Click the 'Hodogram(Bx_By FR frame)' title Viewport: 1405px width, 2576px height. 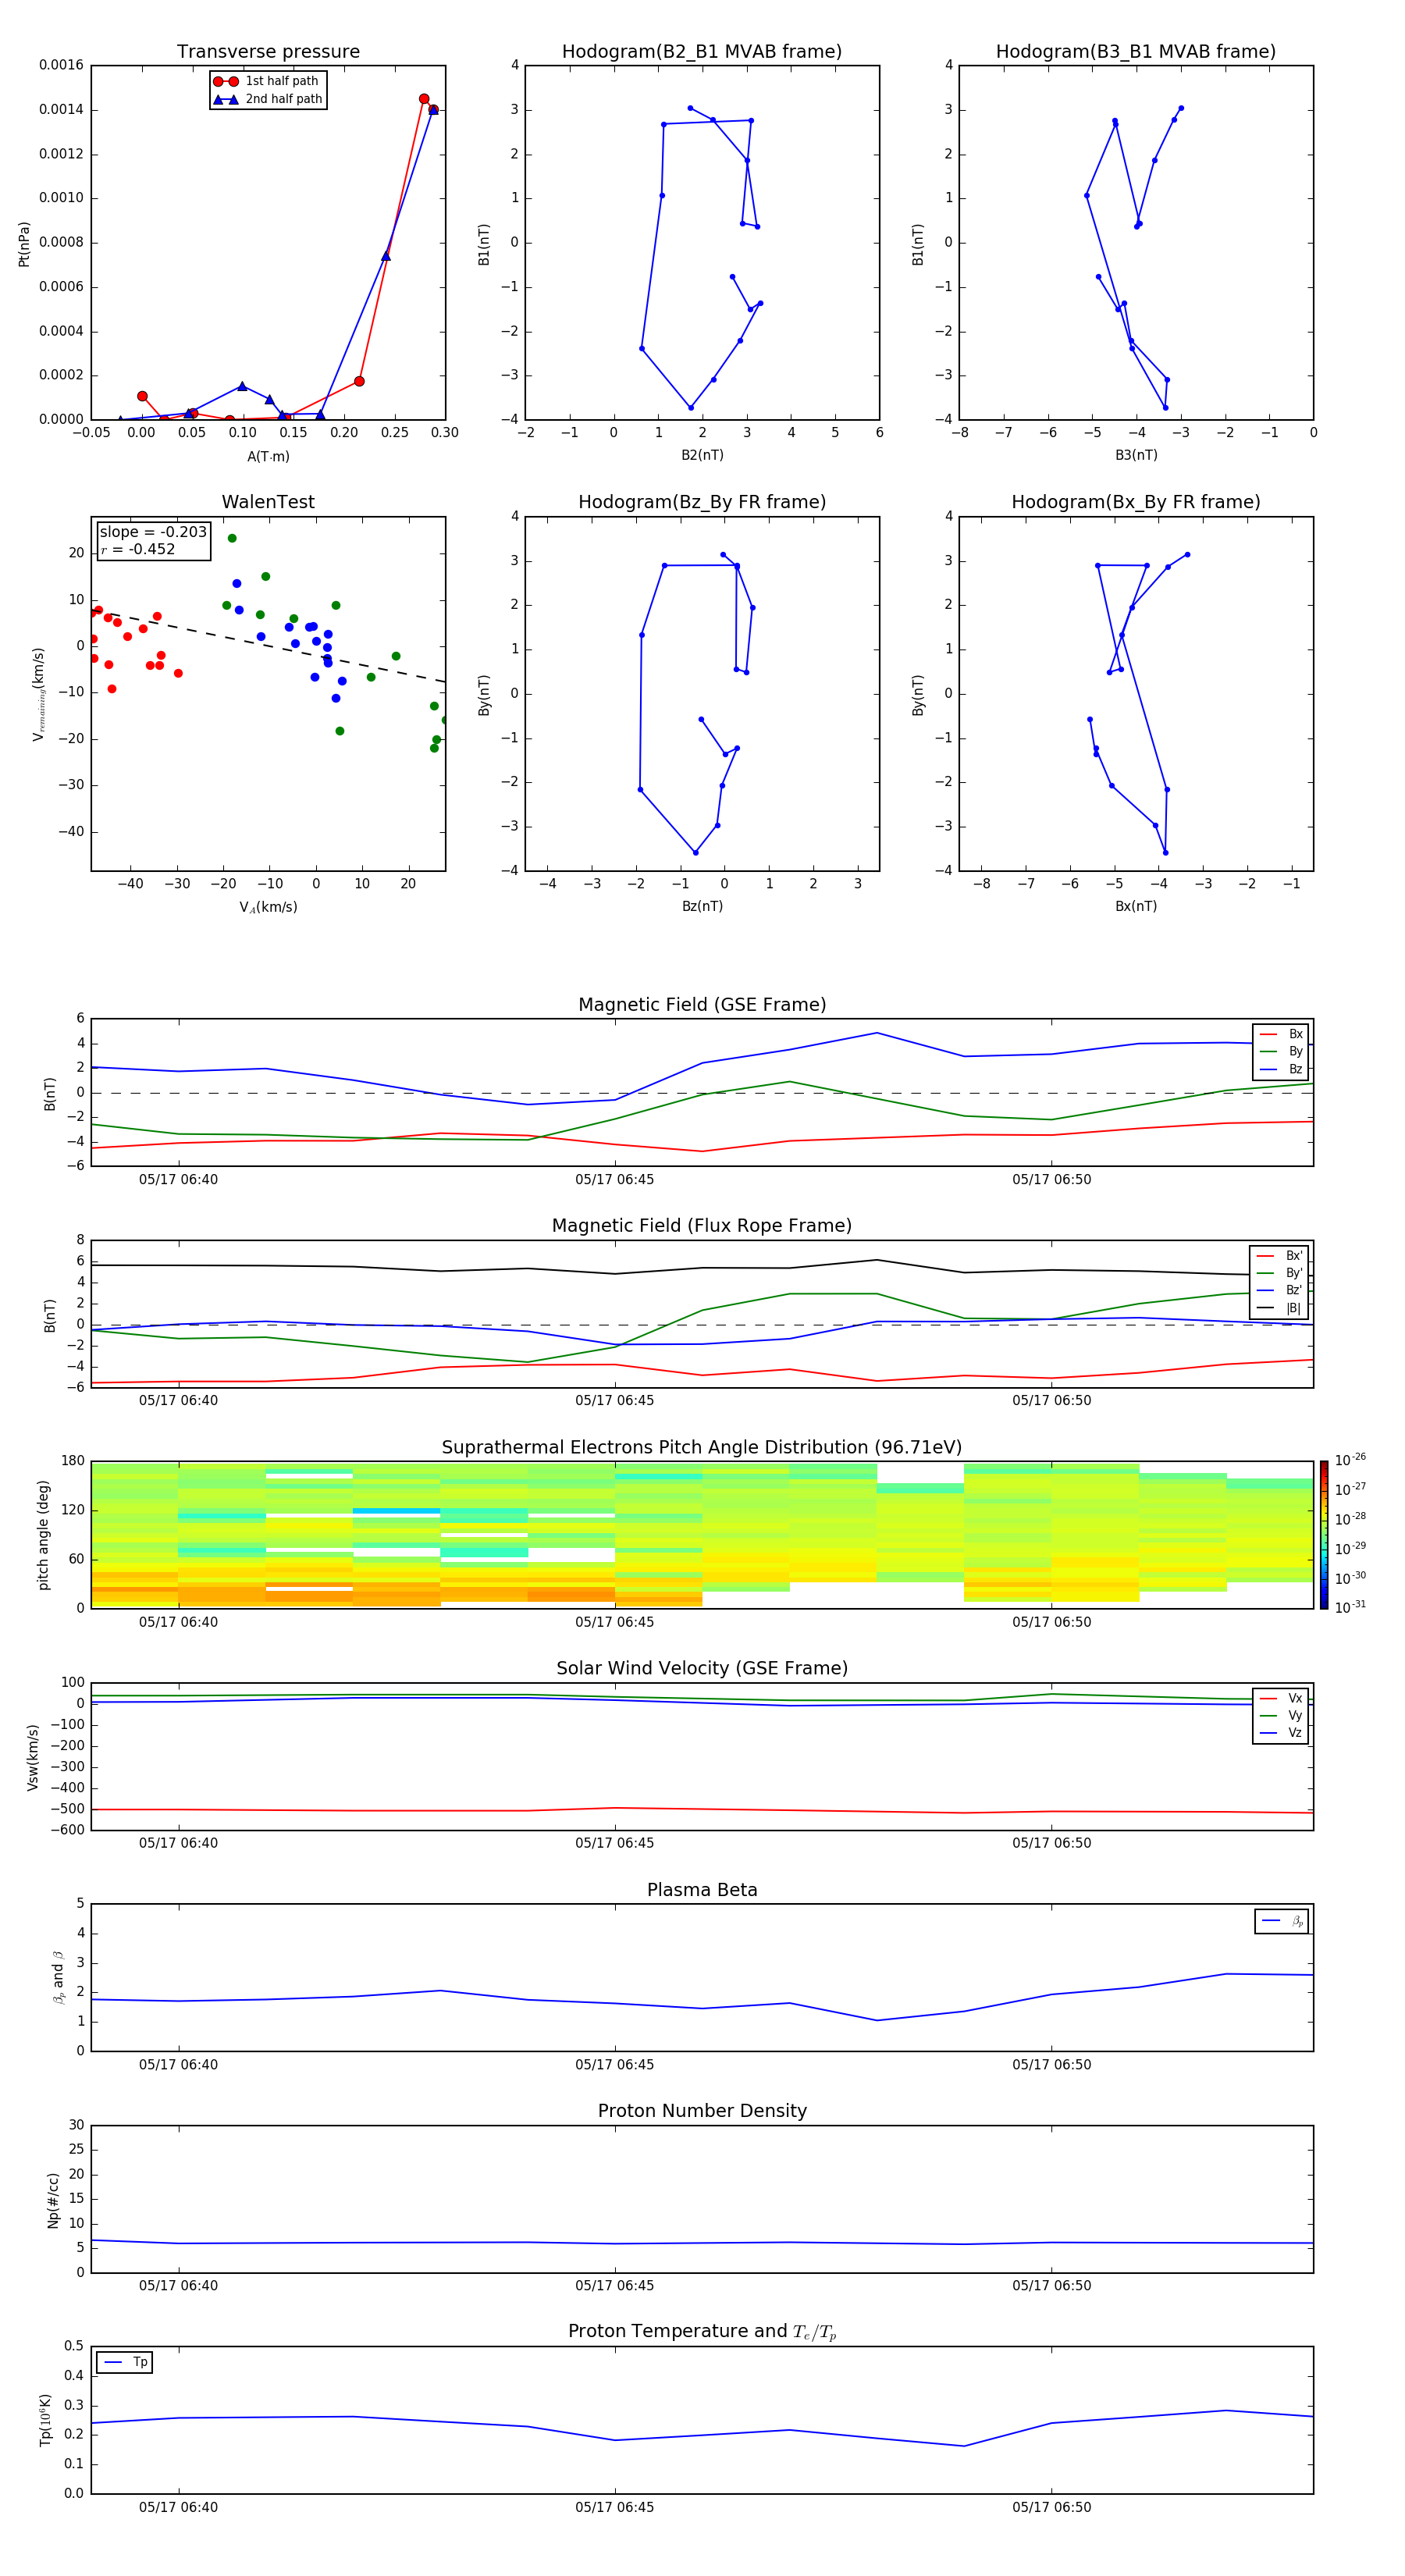tap(1136, 502)
